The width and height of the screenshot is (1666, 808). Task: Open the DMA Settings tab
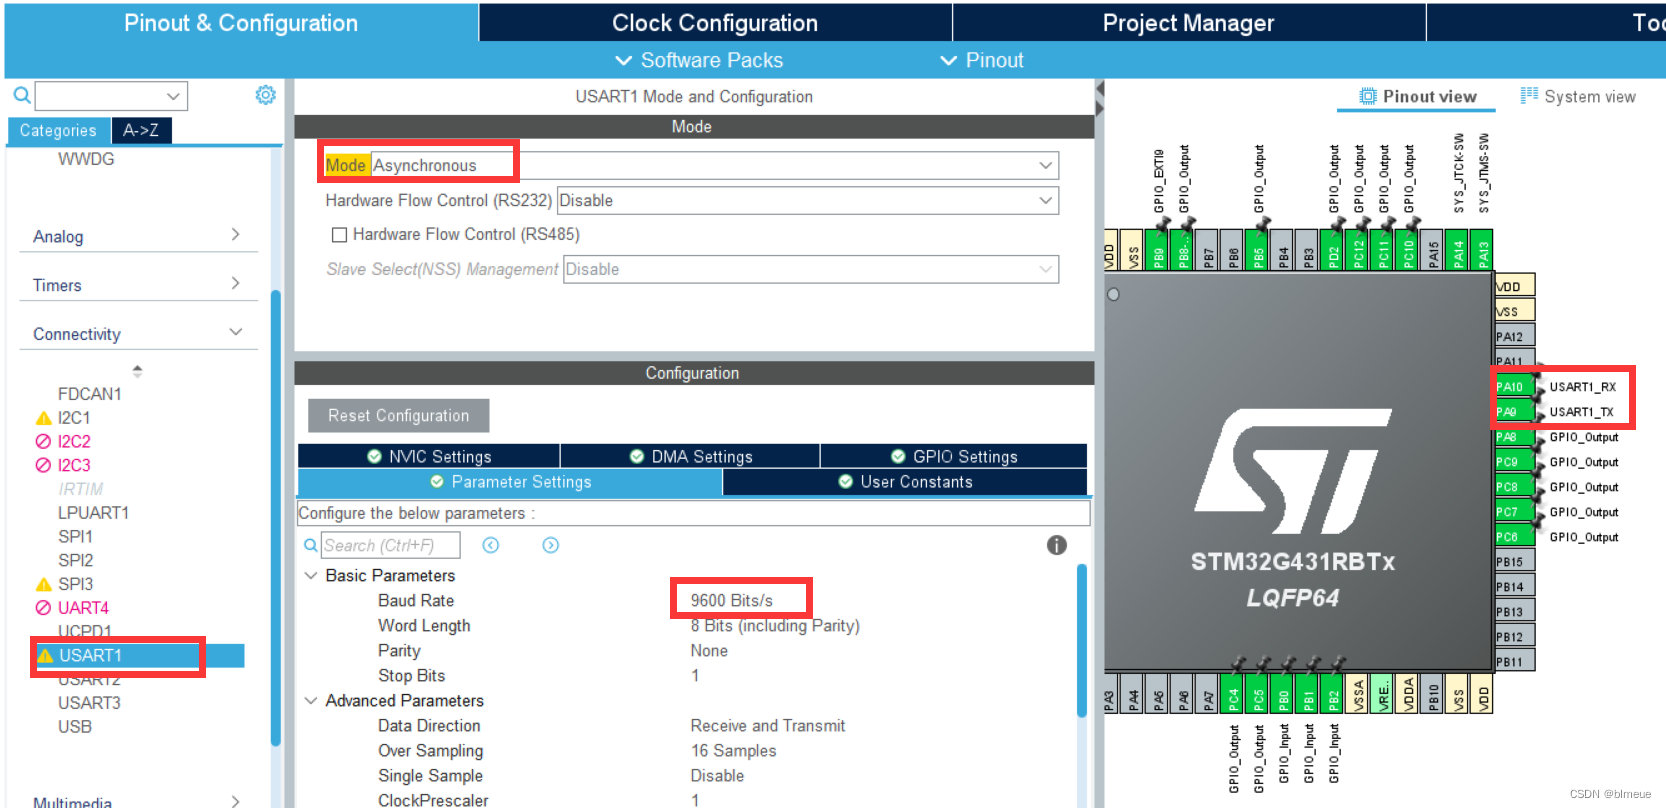click(x=690, y=456)
